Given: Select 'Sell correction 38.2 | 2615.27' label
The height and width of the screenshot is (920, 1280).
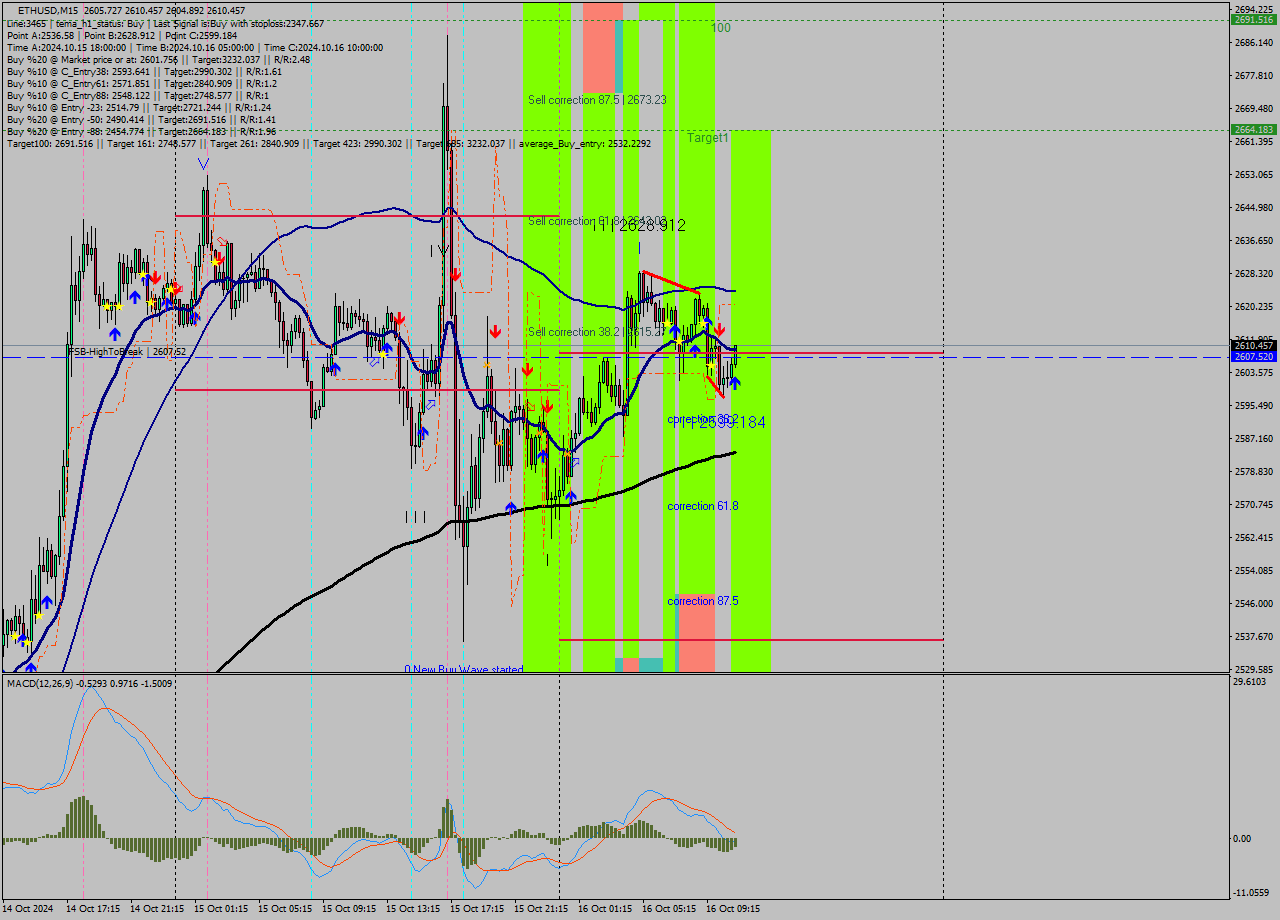Looking at the screenshot, I should [x=597, y=332].
